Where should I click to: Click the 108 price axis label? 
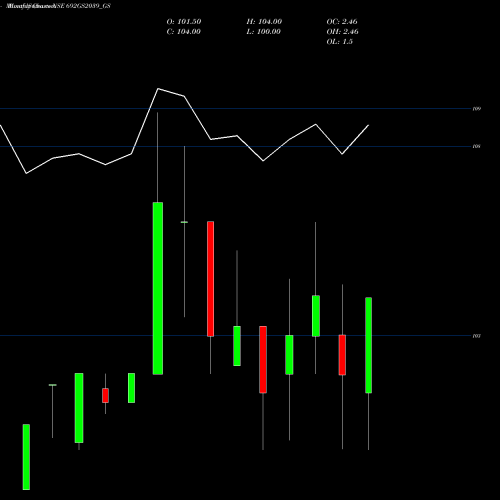tap(477, 146)
